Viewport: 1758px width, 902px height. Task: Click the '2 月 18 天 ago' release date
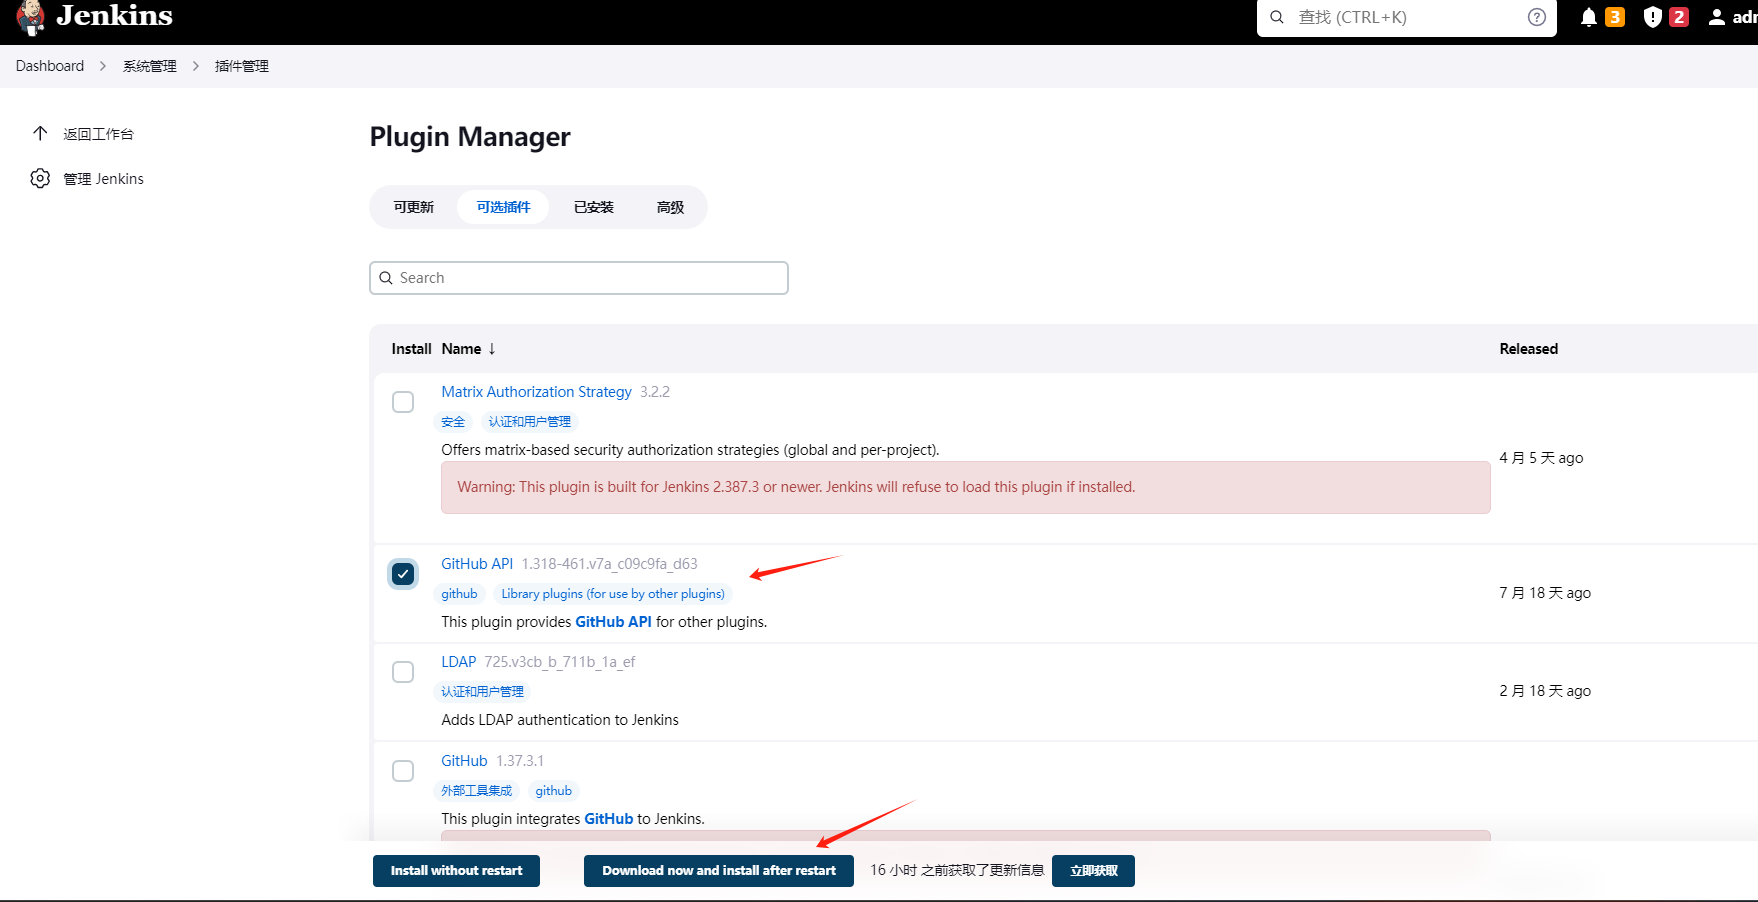coord(1545,691)
